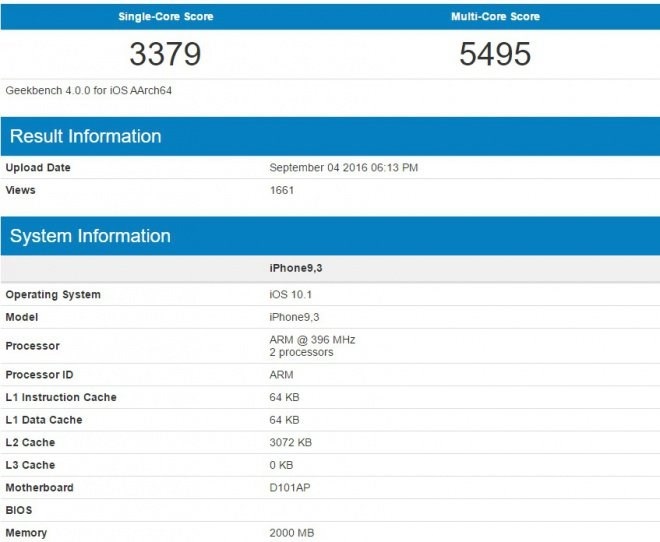Click the BIOS row label
Viewport: 660px width, 542px height.
[x=19, y=510]
